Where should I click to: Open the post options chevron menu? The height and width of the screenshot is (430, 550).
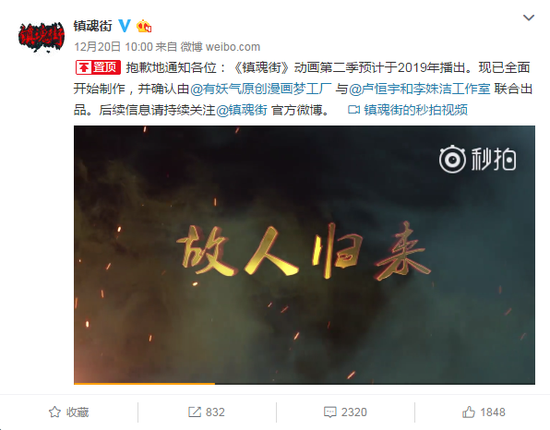[x=528, y=18]
